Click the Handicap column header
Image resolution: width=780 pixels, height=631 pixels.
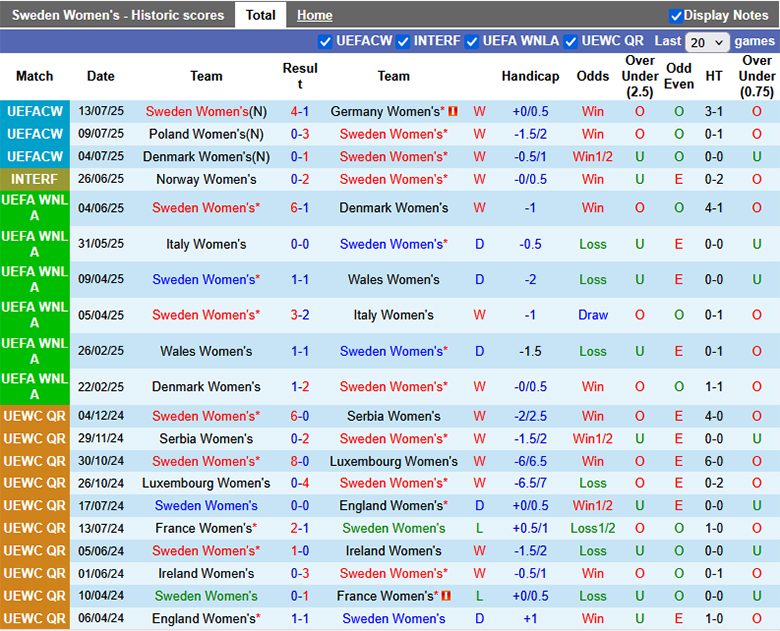(x=530, y=76)
